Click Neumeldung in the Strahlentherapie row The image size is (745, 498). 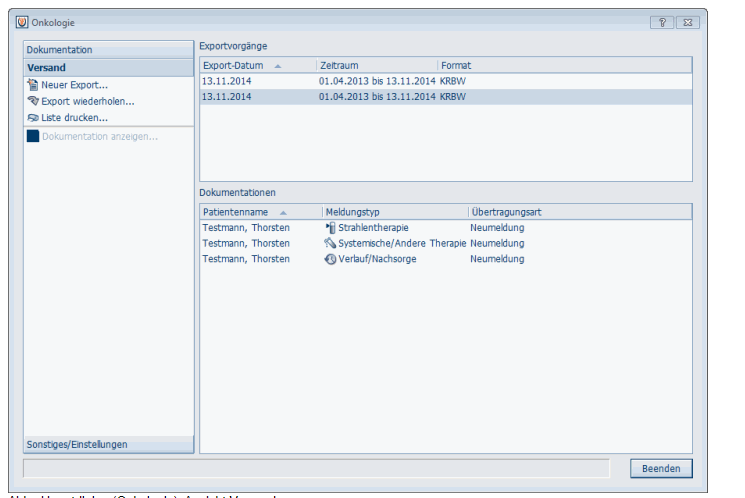click(x=497, y=228)
